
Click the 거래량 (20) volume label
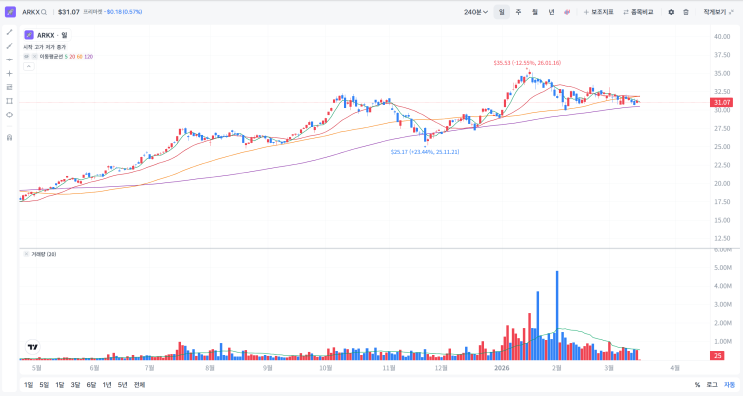click(44, 254)
